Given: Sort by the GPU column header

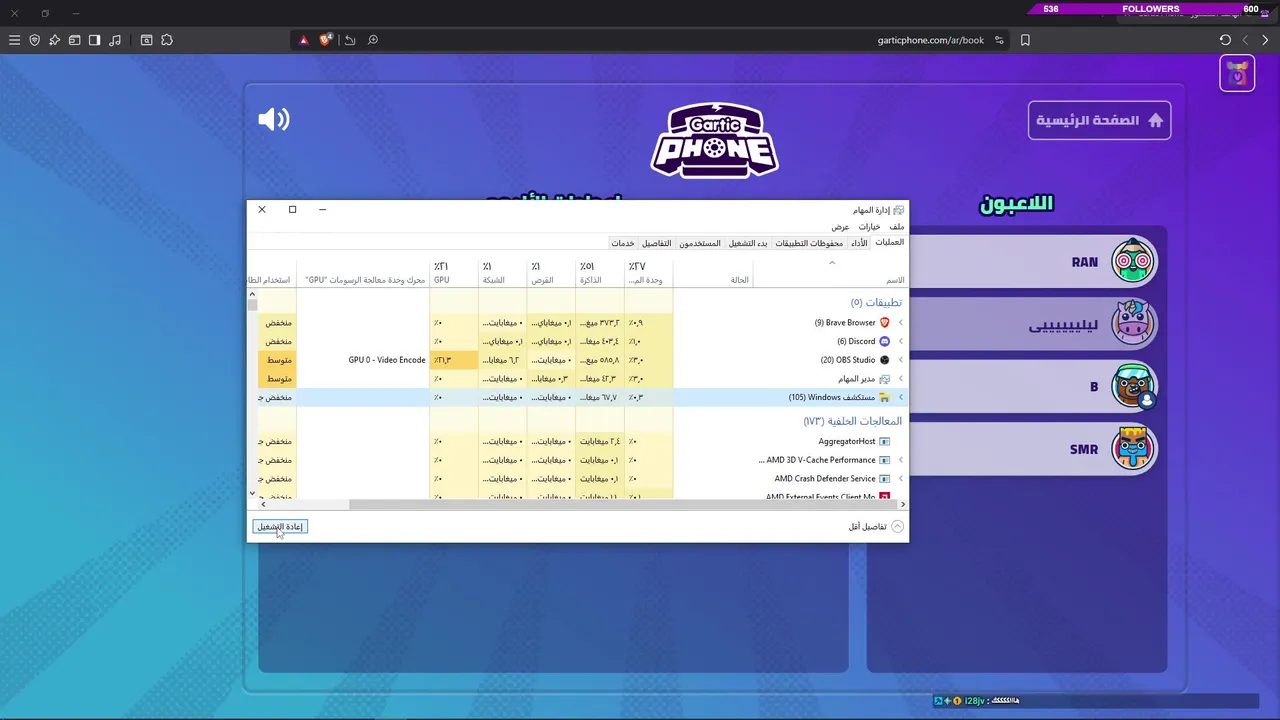Looking at the screenshot, I should click(453, 273).
